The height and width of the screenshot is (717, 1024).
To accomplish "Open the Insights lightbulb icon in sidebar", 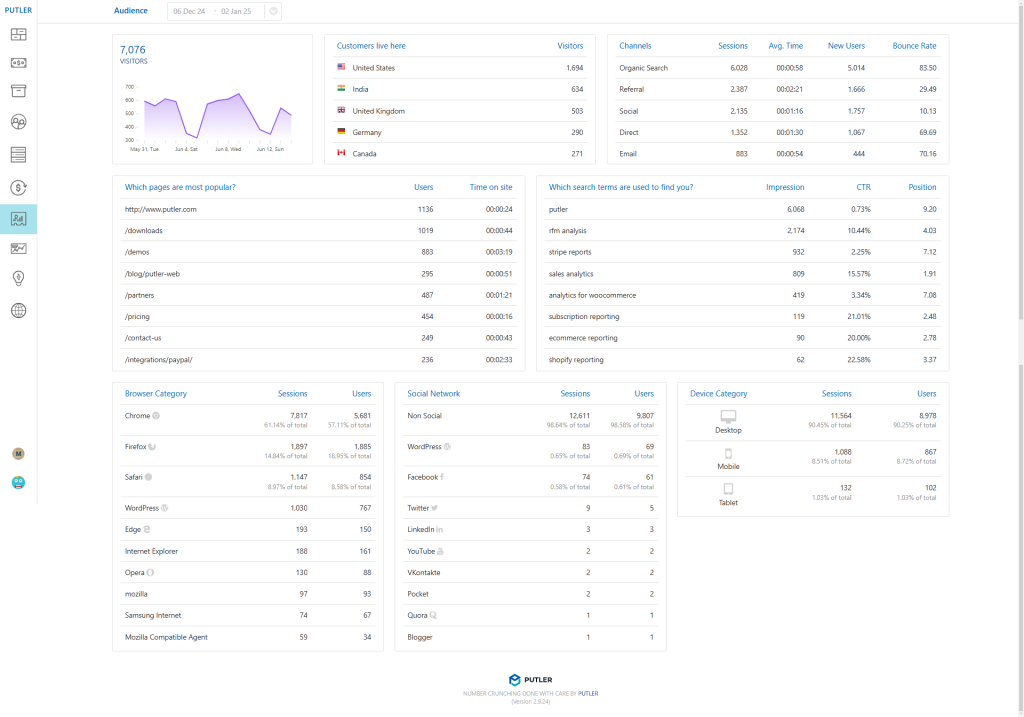I will tap(18, 278).
